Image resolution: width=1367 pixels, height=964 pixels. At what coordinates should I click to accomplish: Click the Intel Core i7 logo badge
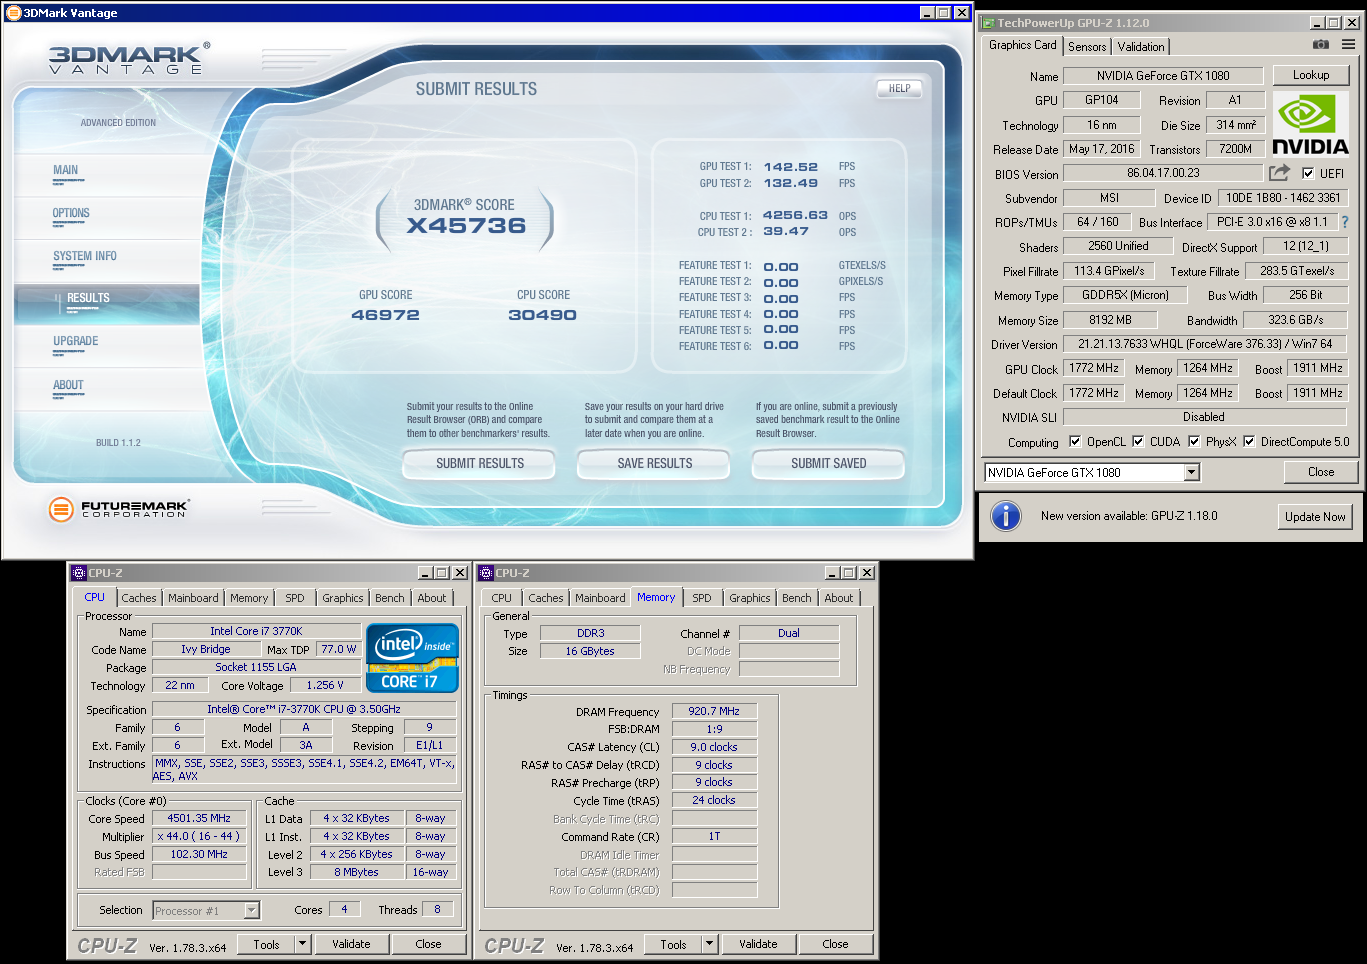[412, 658]
